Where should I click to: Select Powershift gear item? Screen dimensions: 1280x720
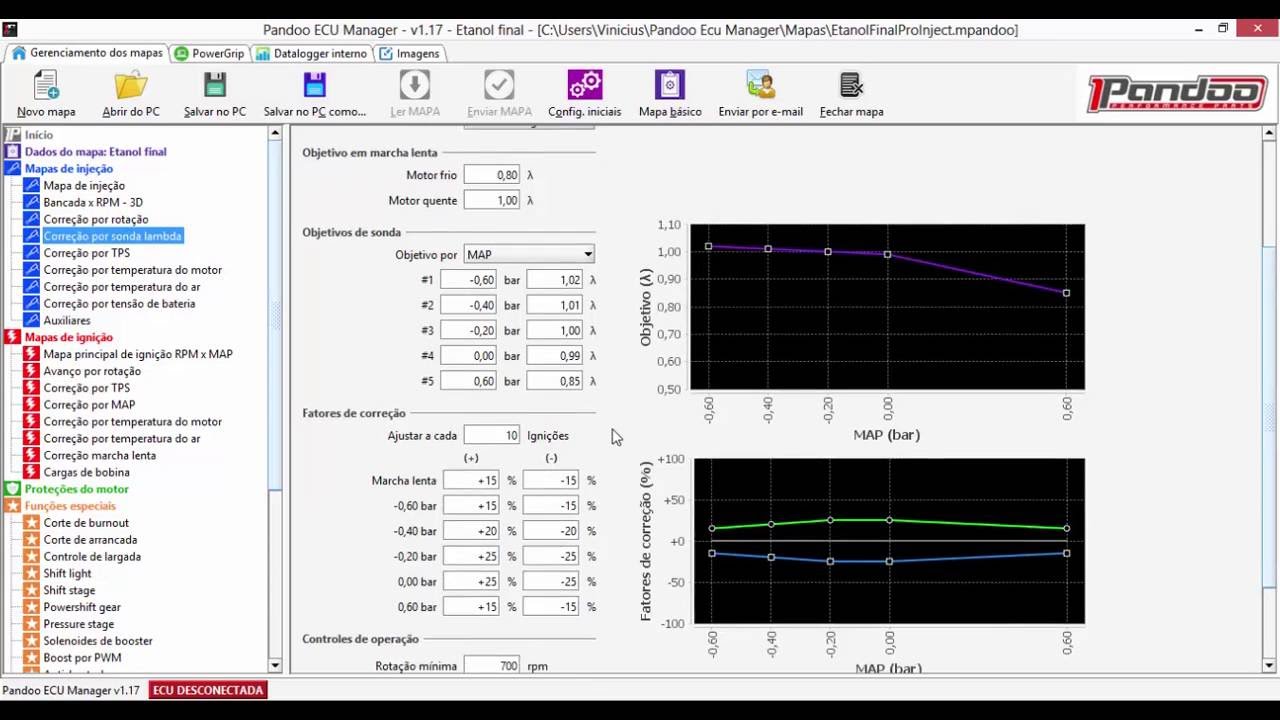pos(82,607)
